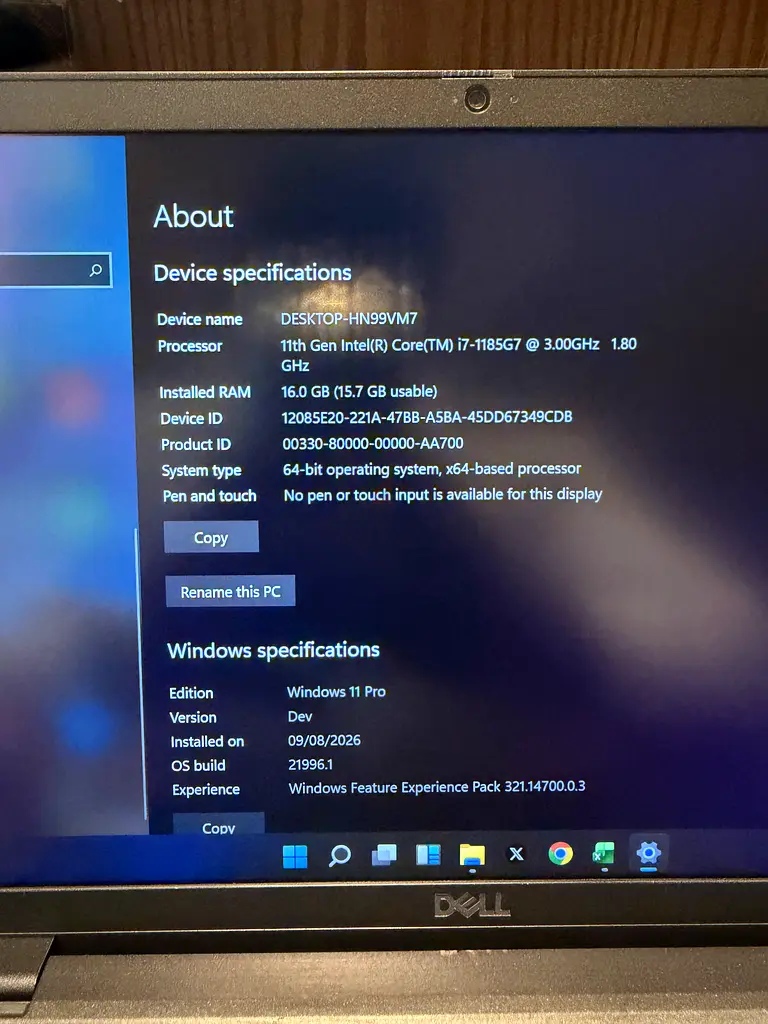Select Version value Dev

300,716
